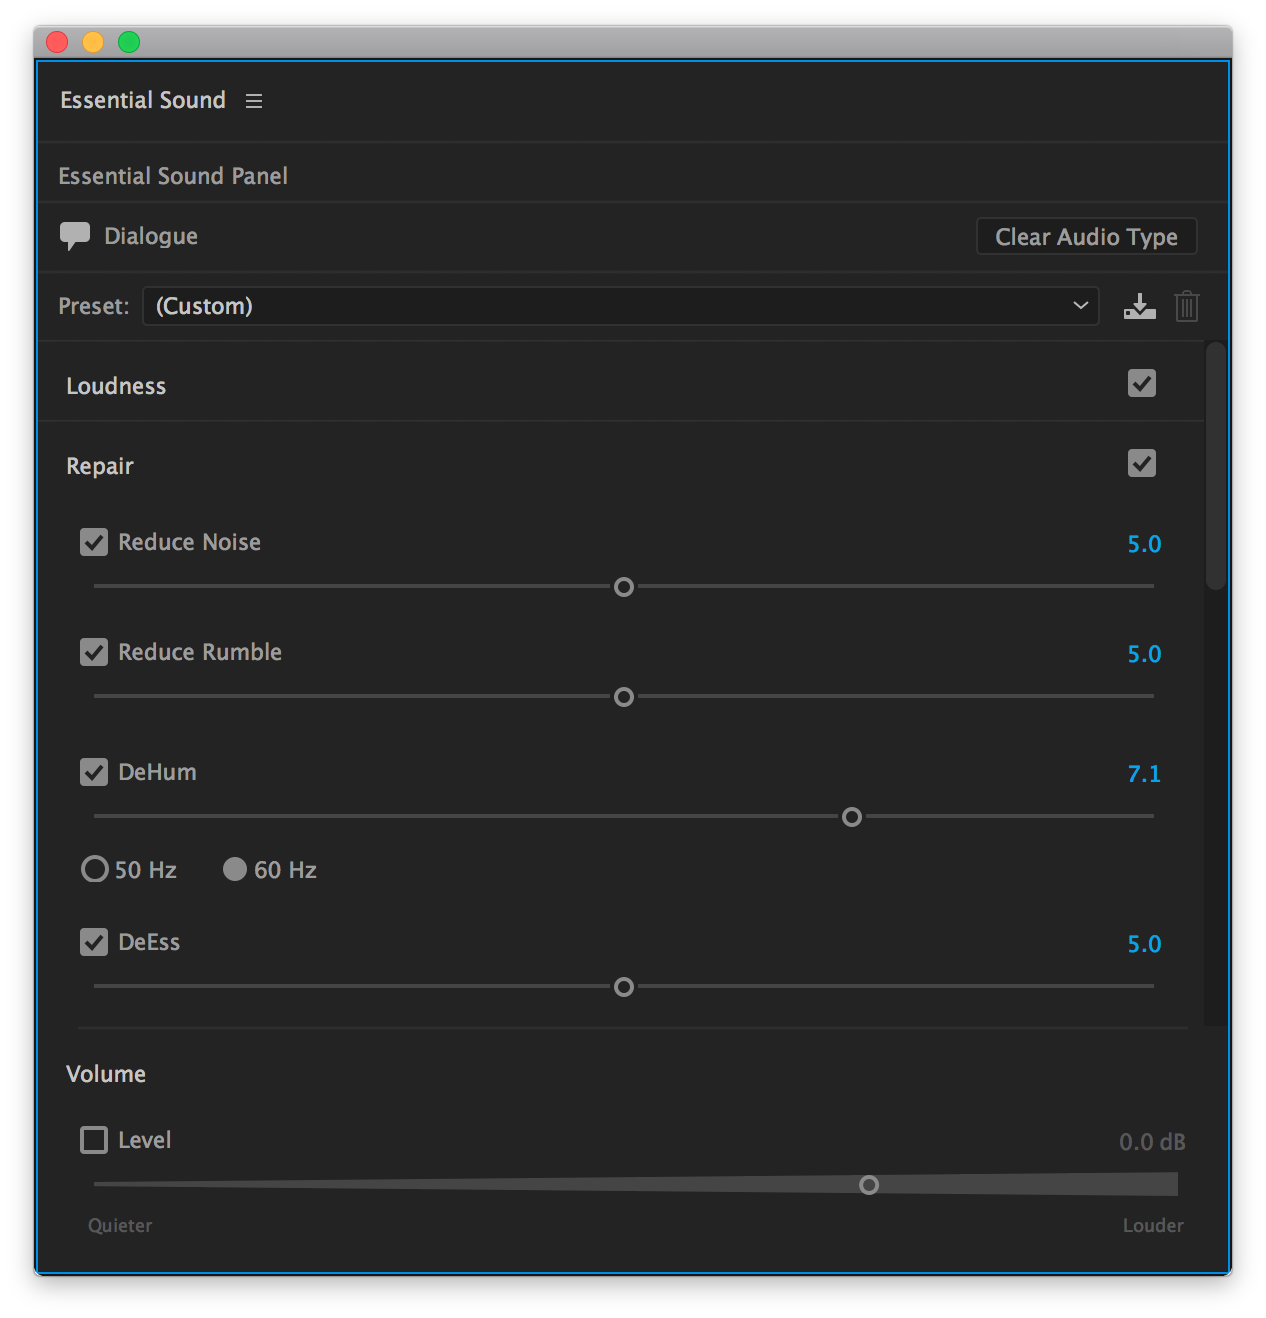Click the Dialogue speech bubble icon
Screen dimensions: 1266x1318
[x=75, y=236]
